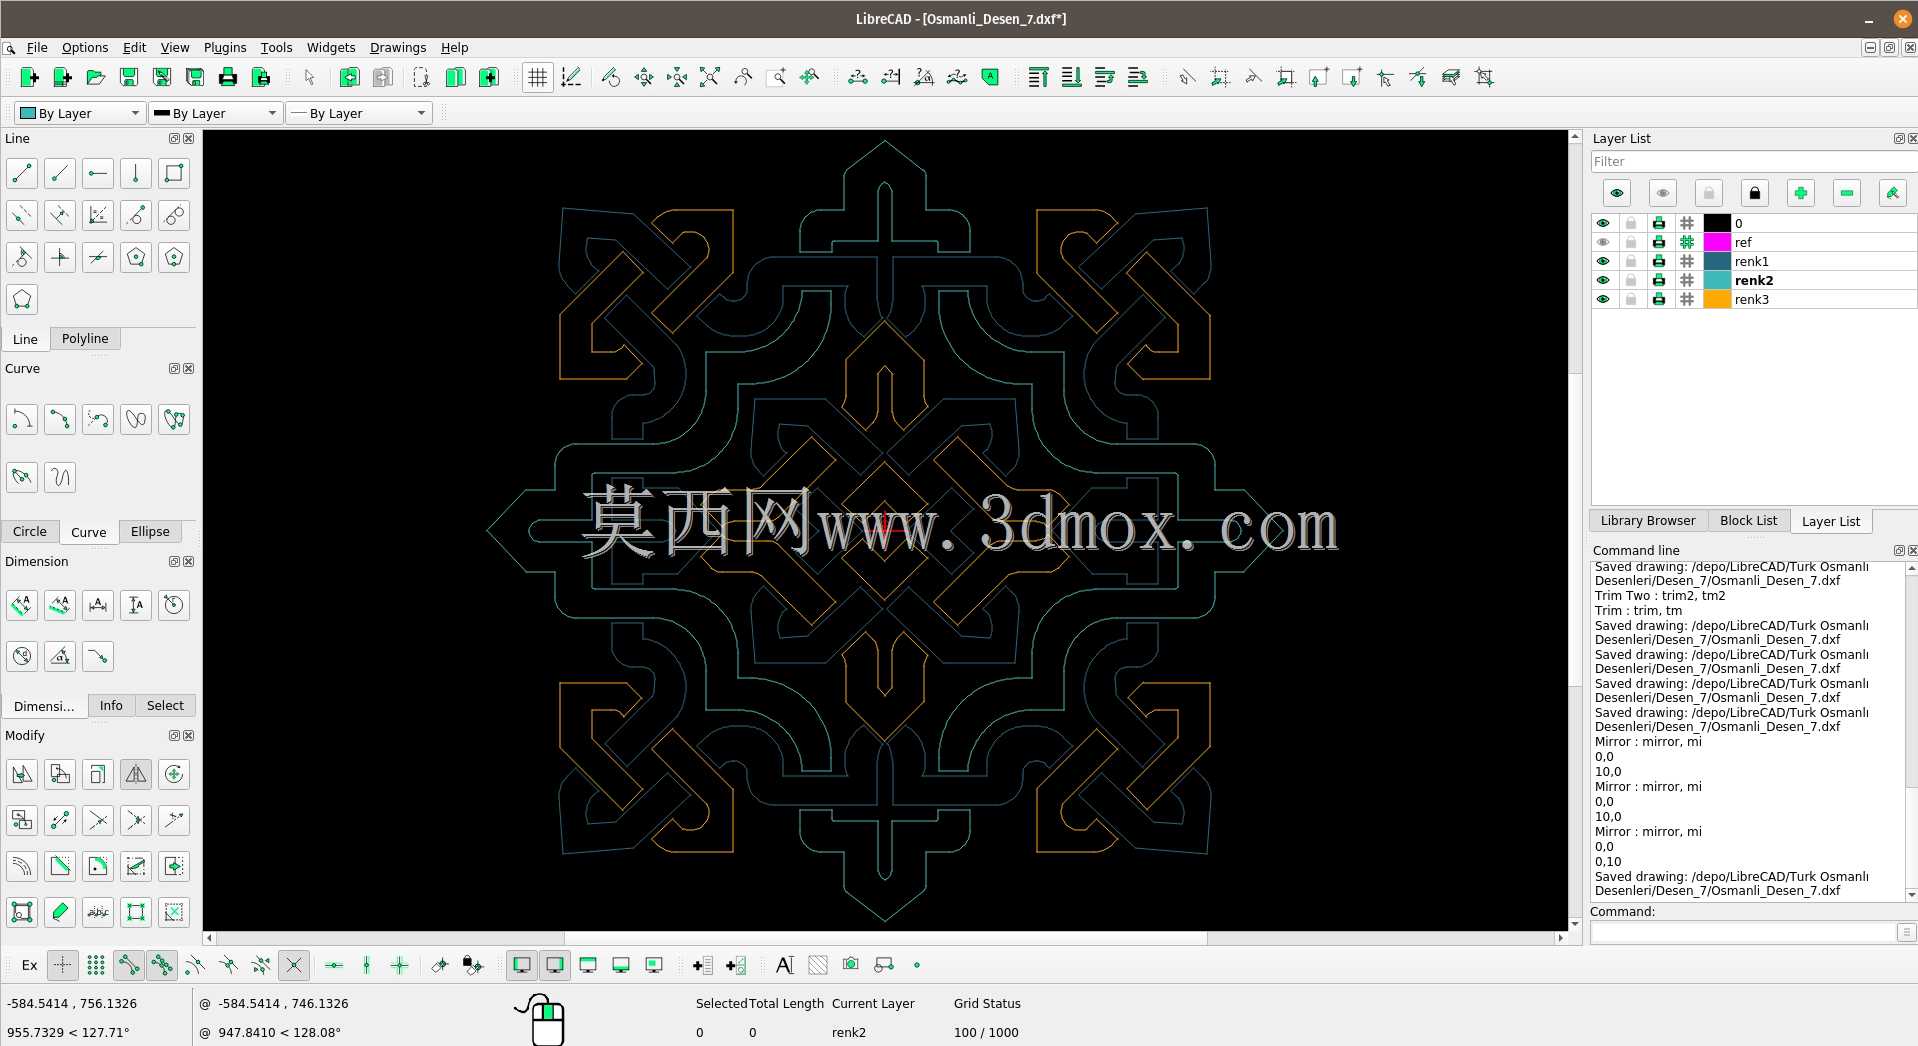Screen dimensions: 1918x1046
Task: Open the color By Layer dropdown
Action: [x=80, y=114]
